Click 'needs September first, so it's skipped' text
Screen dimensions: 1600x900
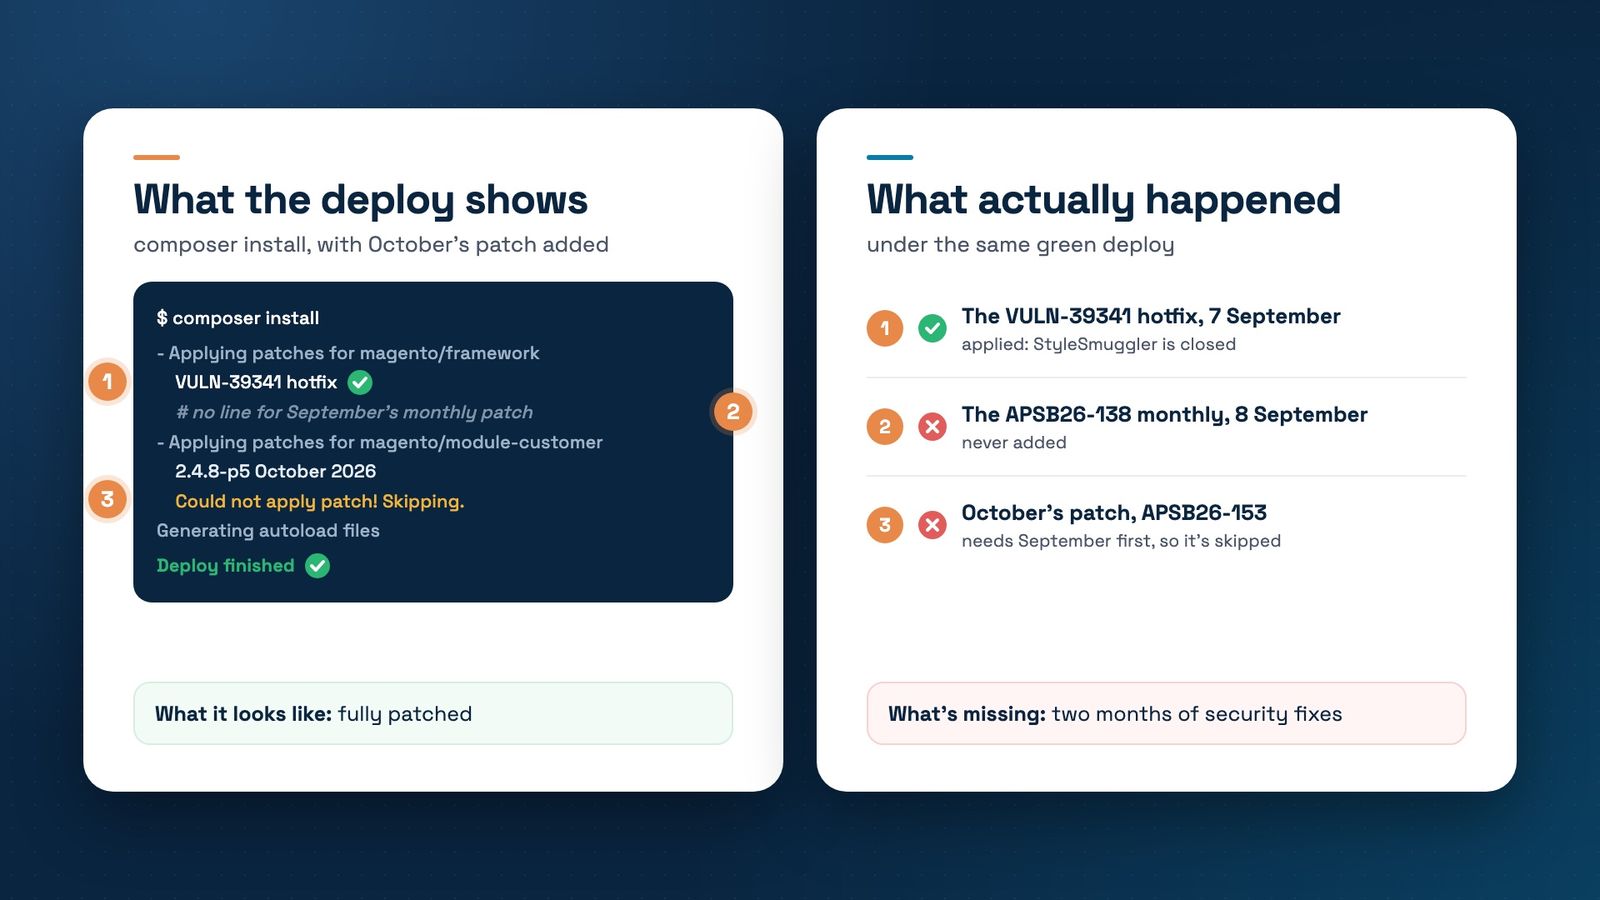(1121, 541)
